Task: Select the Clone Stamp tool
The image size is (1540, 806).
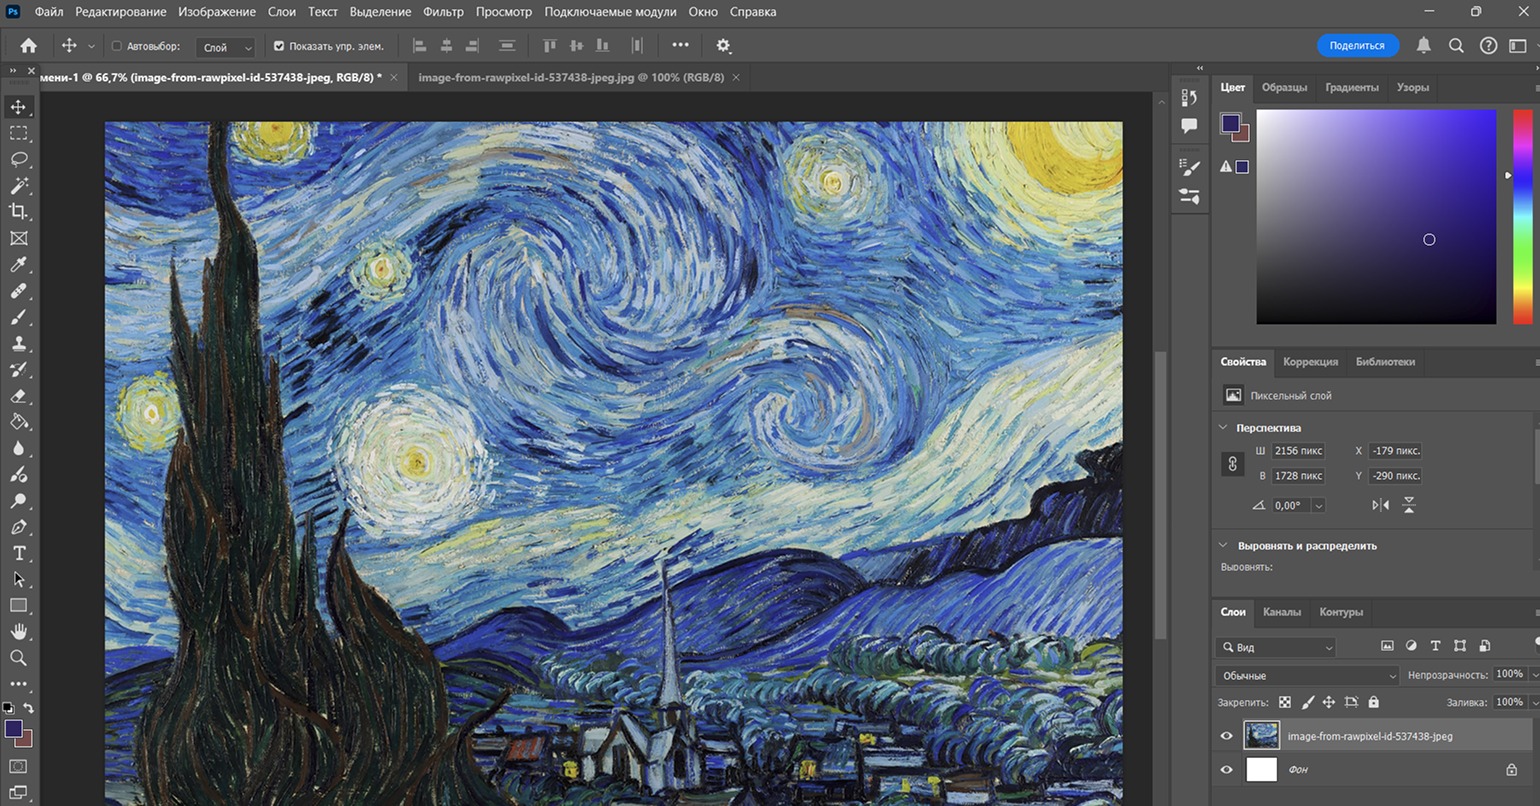Action: pyautogui.click(x=18, y=344)
